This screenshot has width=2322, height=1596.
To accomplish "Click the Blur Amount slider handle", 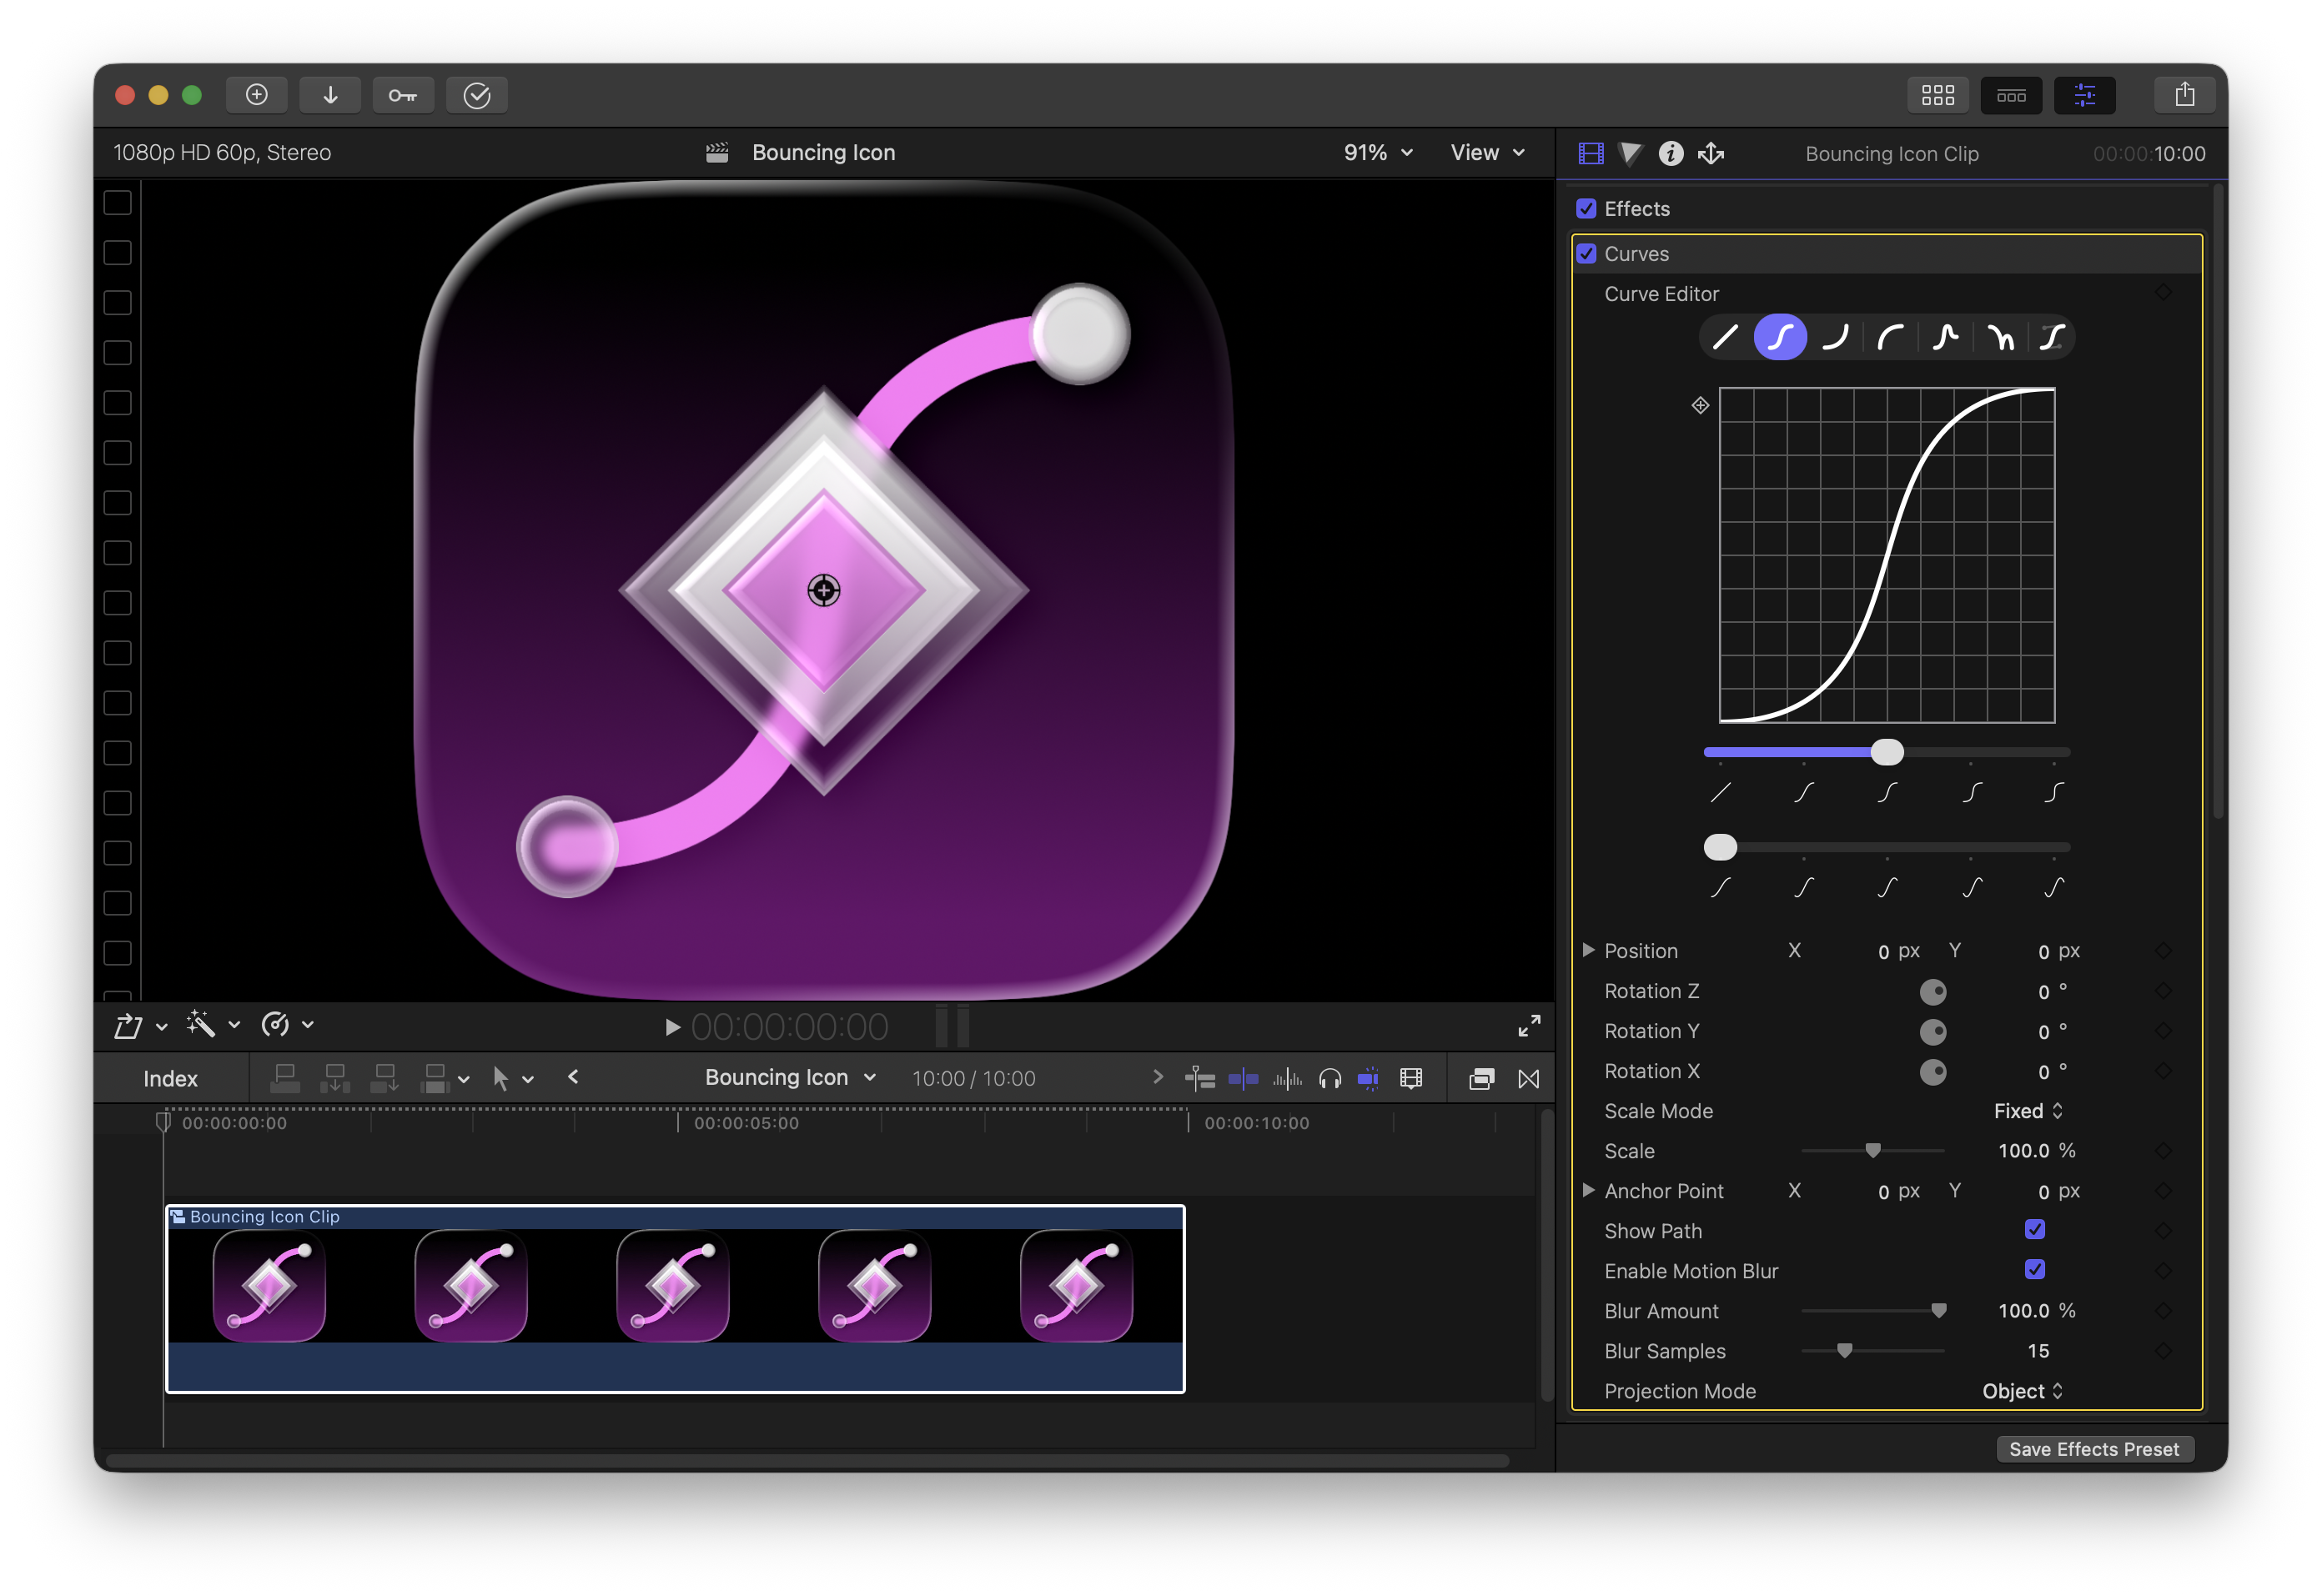I will [x=1938, y=1310].
